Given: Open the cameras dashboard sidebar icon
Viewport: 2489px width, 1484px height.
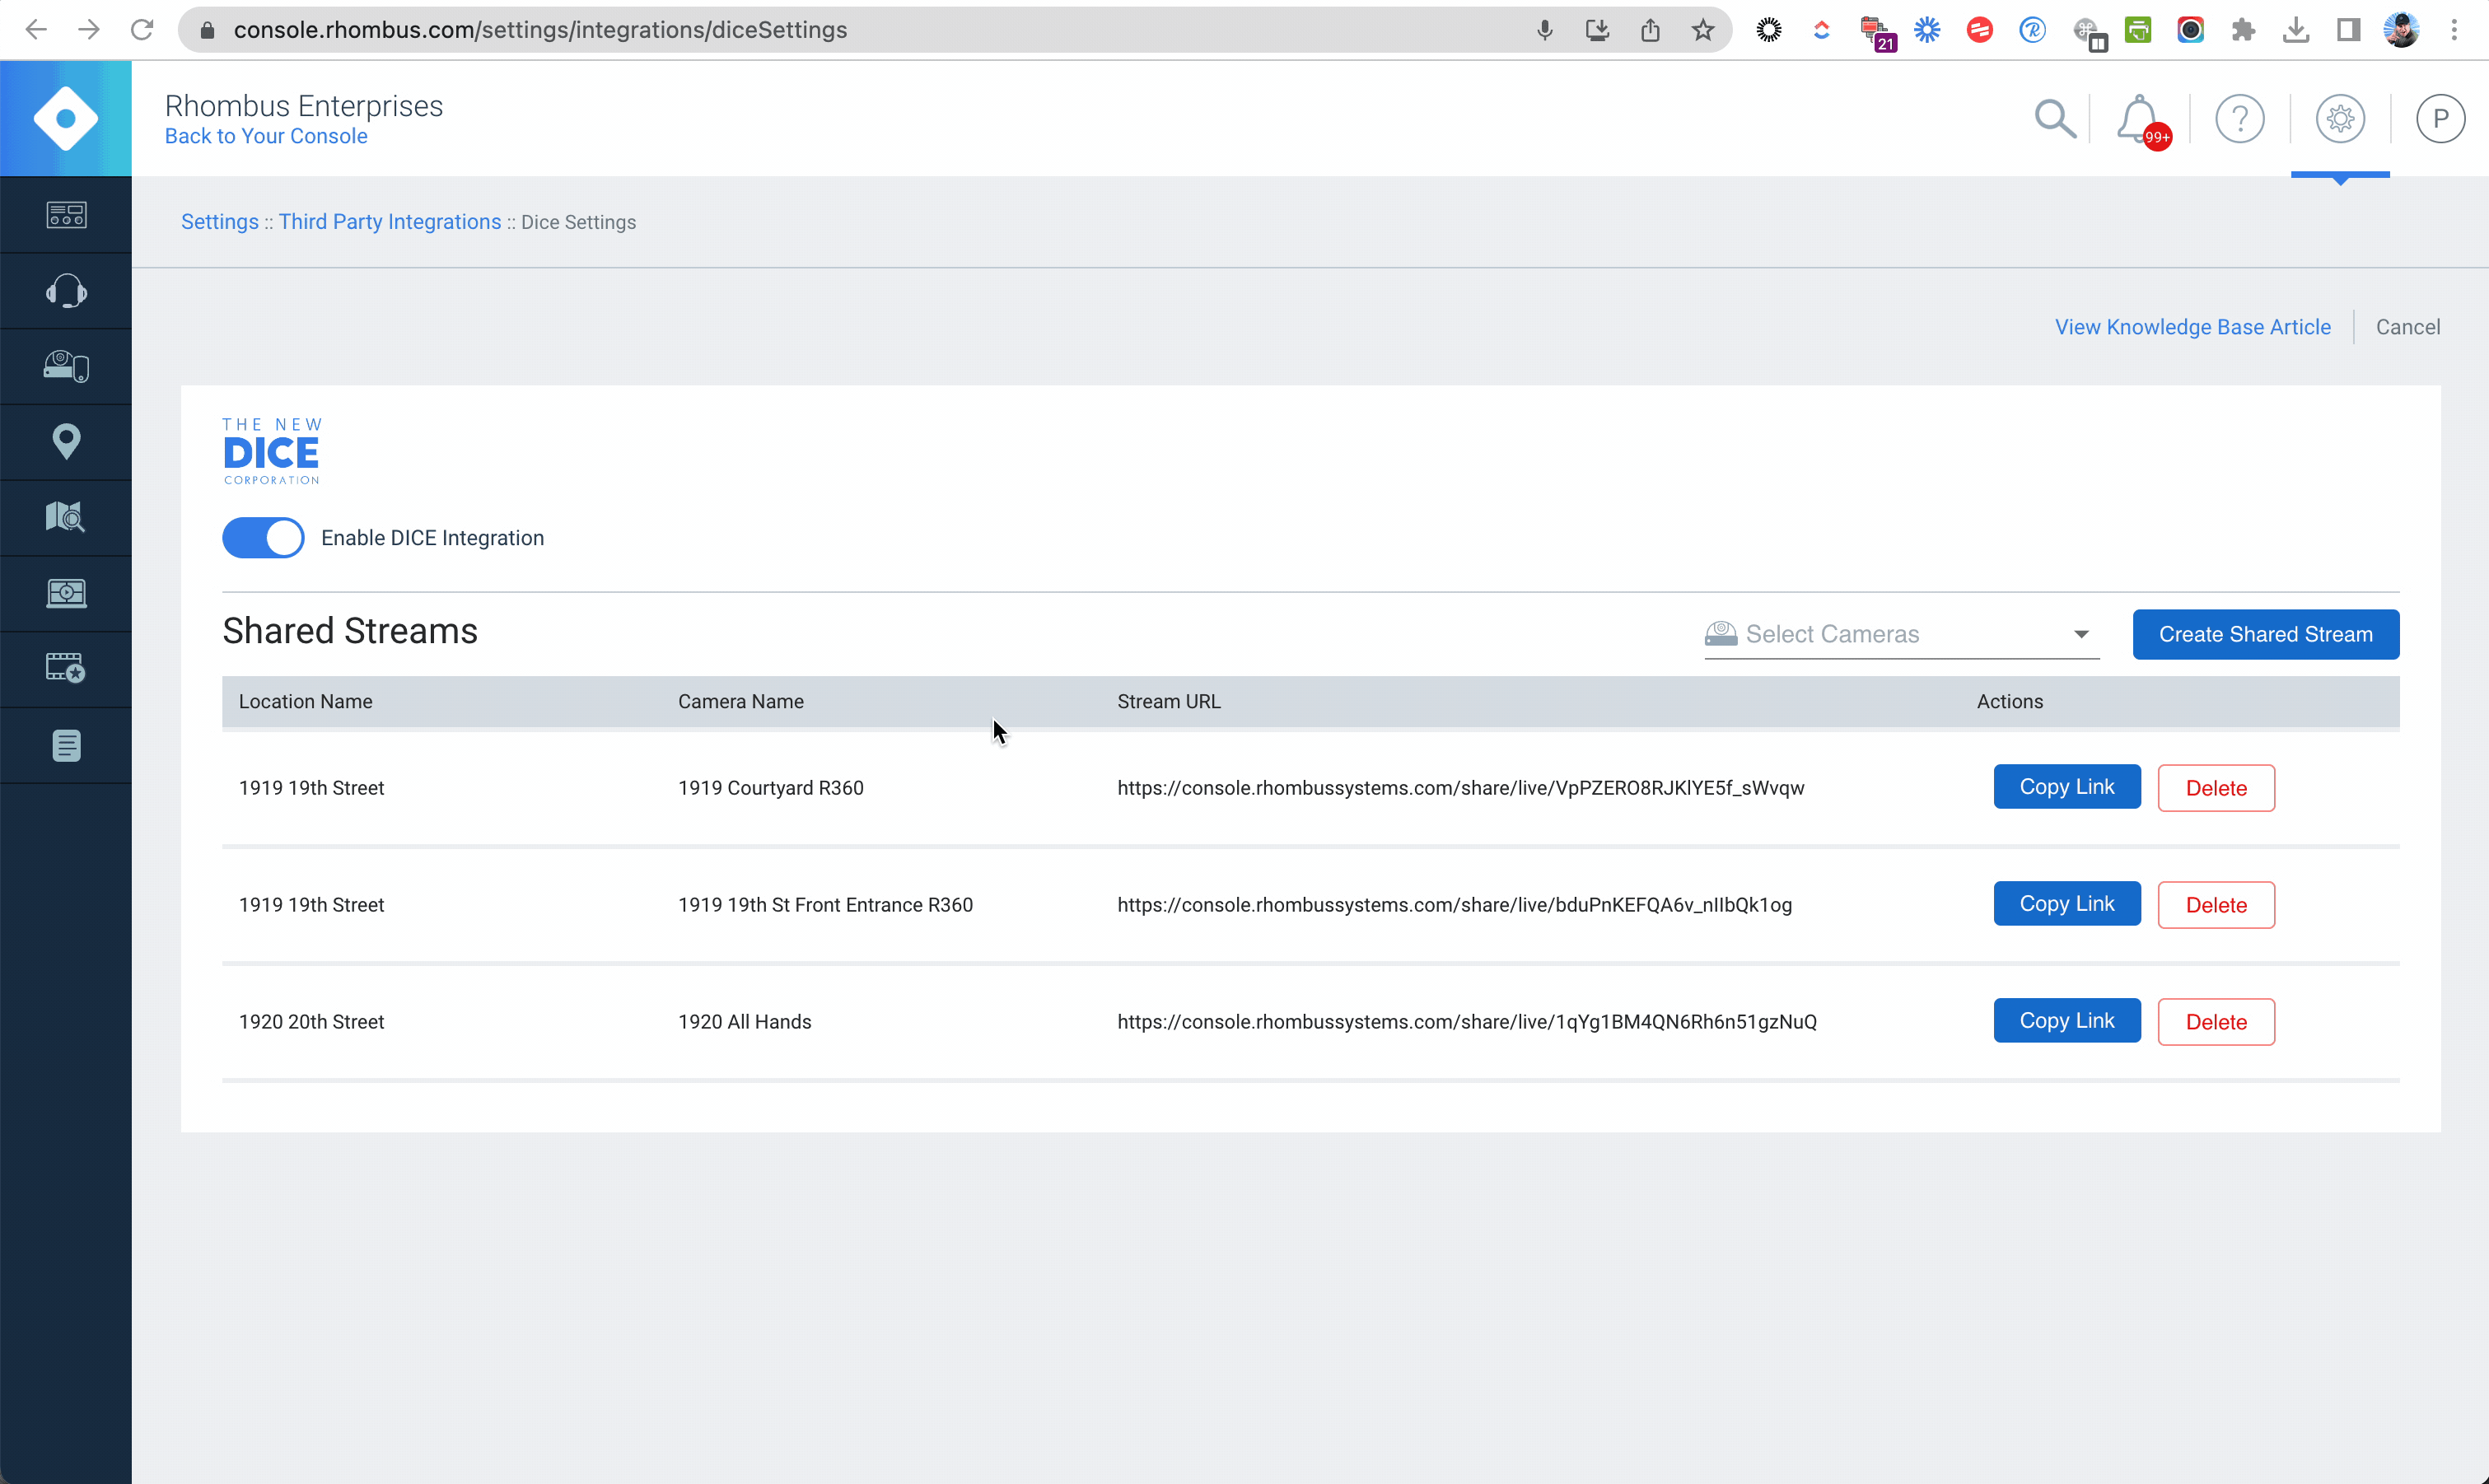Looking at the screenshot, I should pos(66,215).
